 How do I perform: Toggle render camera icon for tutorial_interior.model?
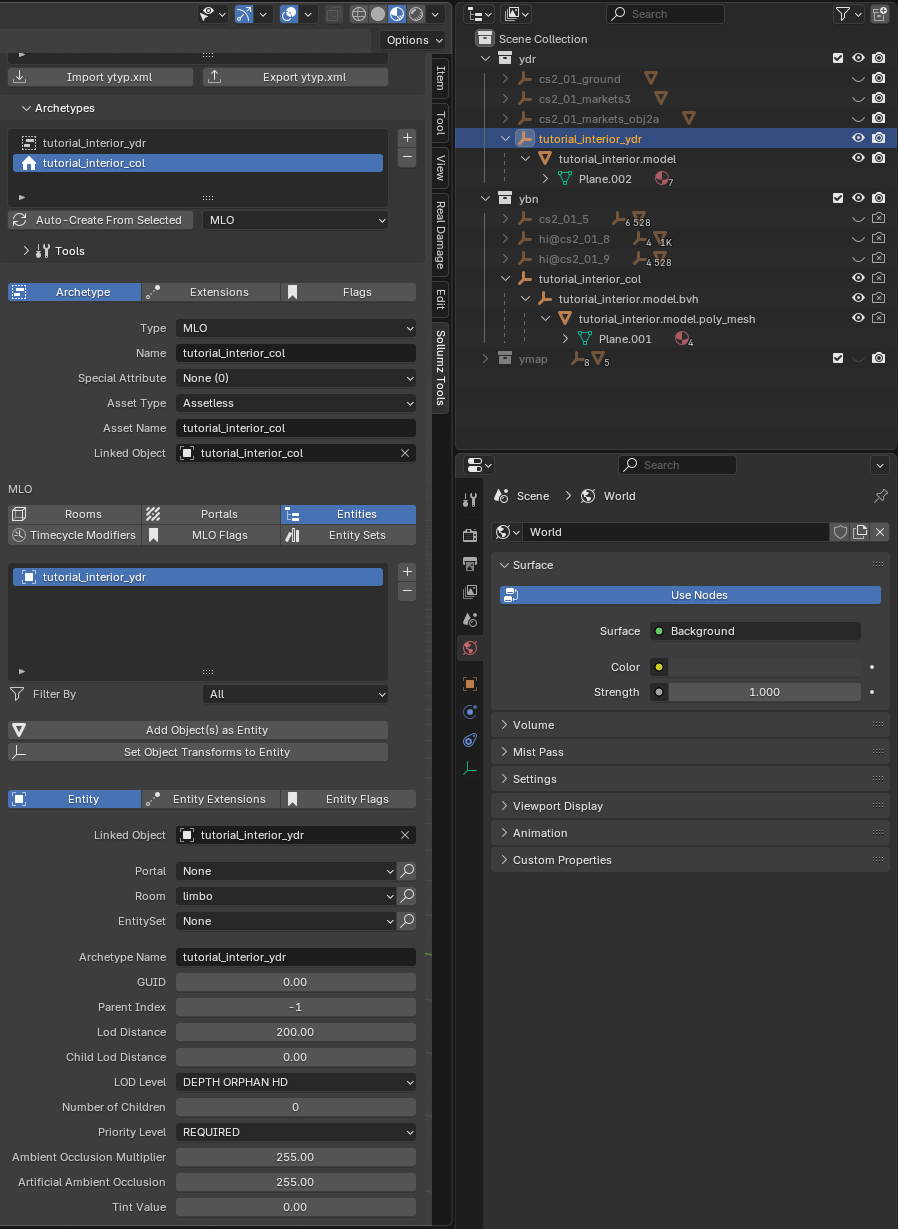(878, 158)
